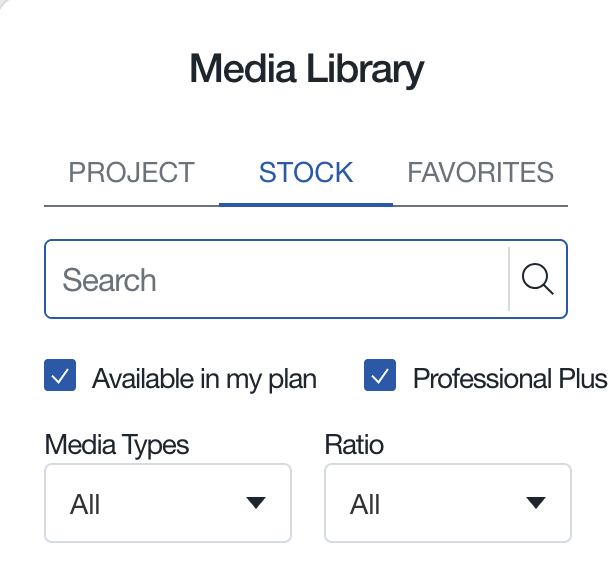Click the Media Types dropdown arrow

(257, 503)
